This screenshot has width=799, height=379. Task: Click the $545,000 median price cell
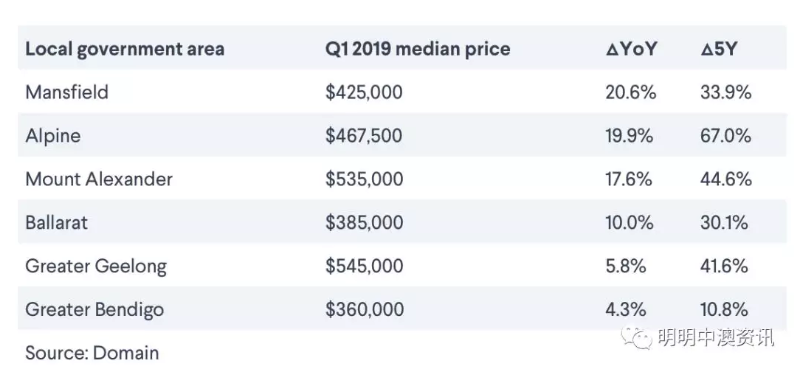click(364, 266)
